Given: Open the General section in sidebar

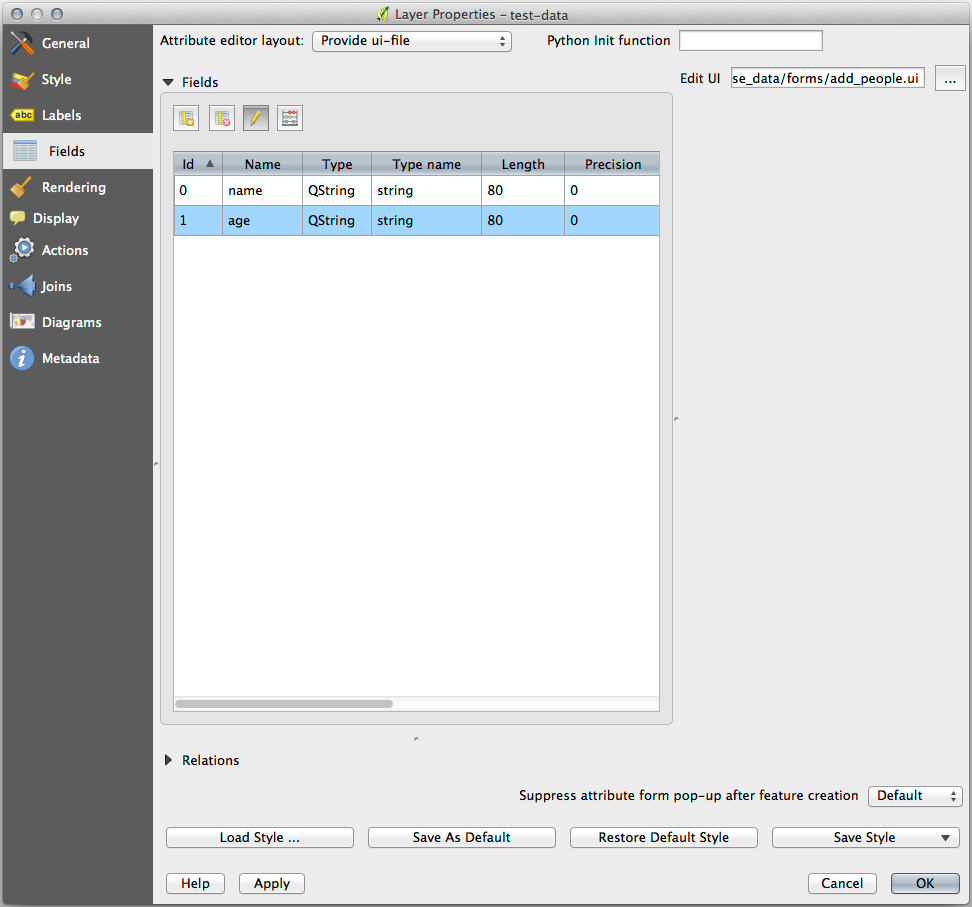Looking at the screenshot, I should click(x=65, y=43).
